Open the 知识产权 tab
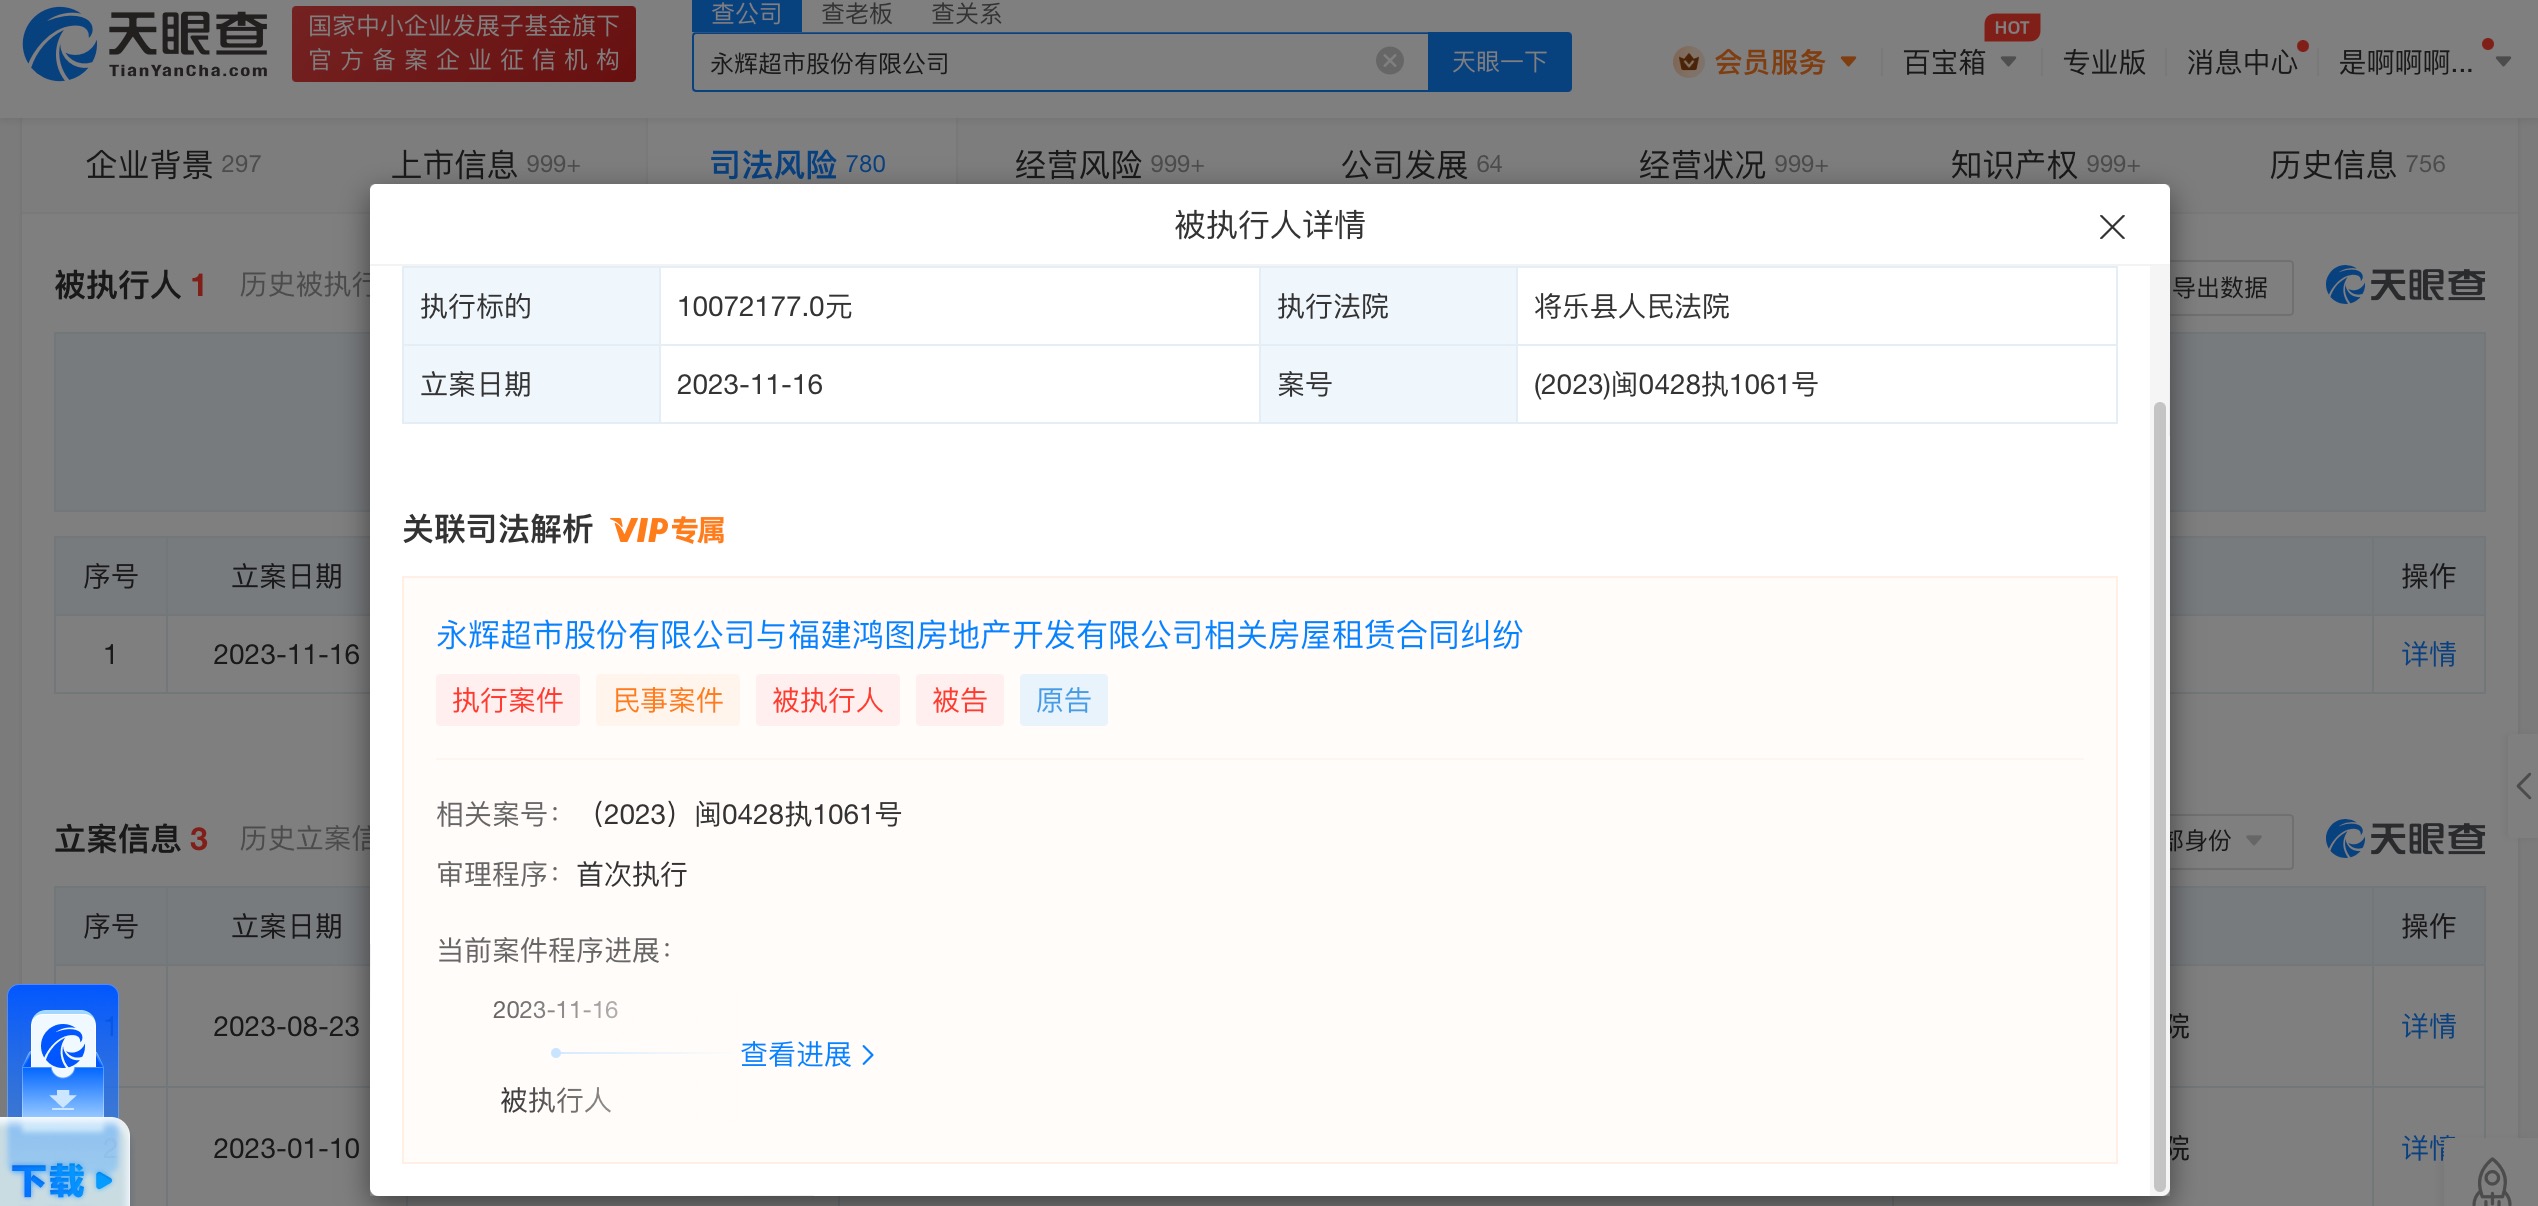 click(2045, 164)
